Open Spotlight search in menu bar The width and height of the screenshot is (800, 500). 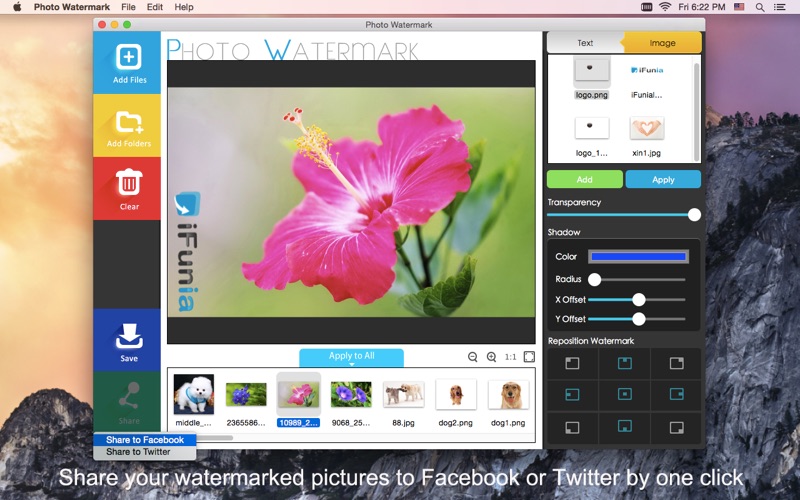[x=760, y=7]
